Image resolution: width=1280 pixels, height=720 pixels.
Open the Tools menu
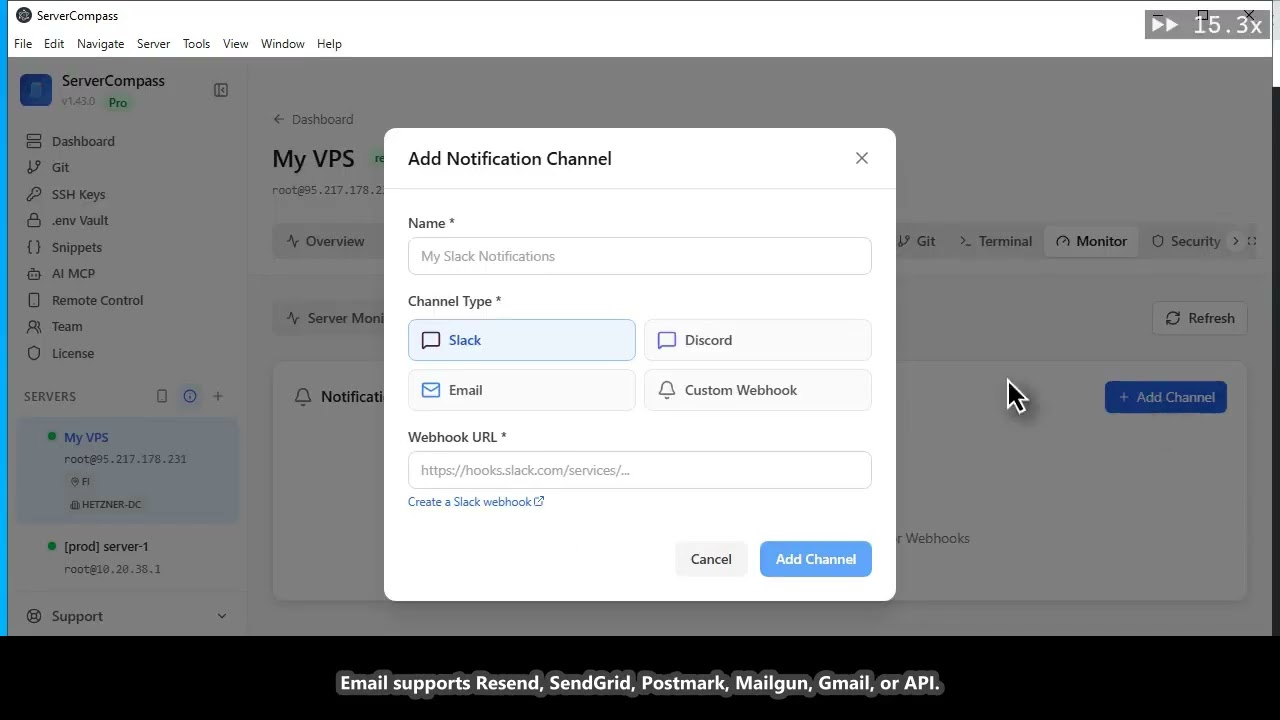pos(197,44)
